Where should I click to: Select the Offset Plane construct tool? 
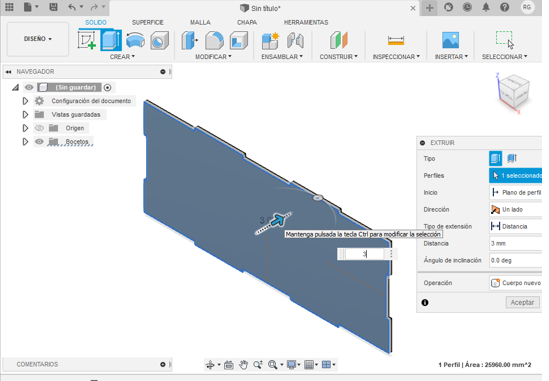pyautogui.click(x=339, y=40)
